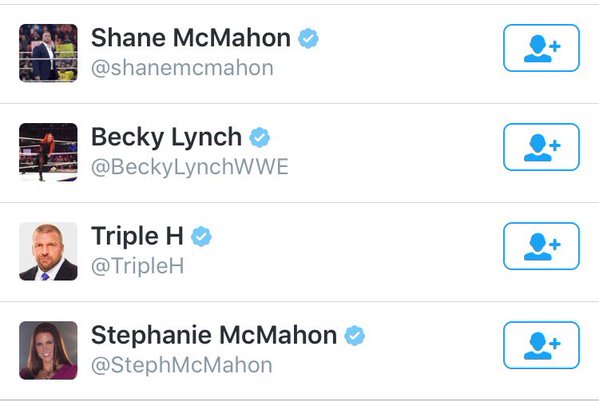Tap the verified badge next to Triple H
The width and height of the screenshot is (599, 402).
(x=201, y=236)
